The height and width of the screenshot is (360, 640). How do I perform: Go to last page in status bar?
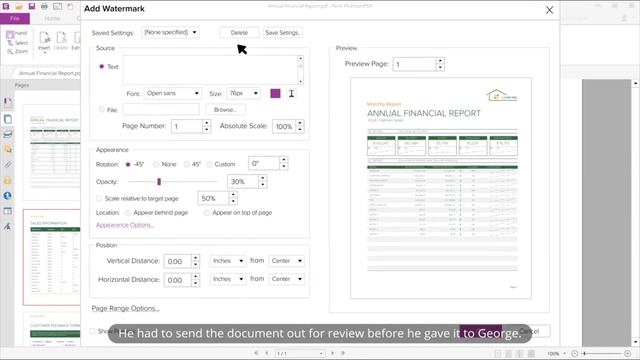pos(343,353)
